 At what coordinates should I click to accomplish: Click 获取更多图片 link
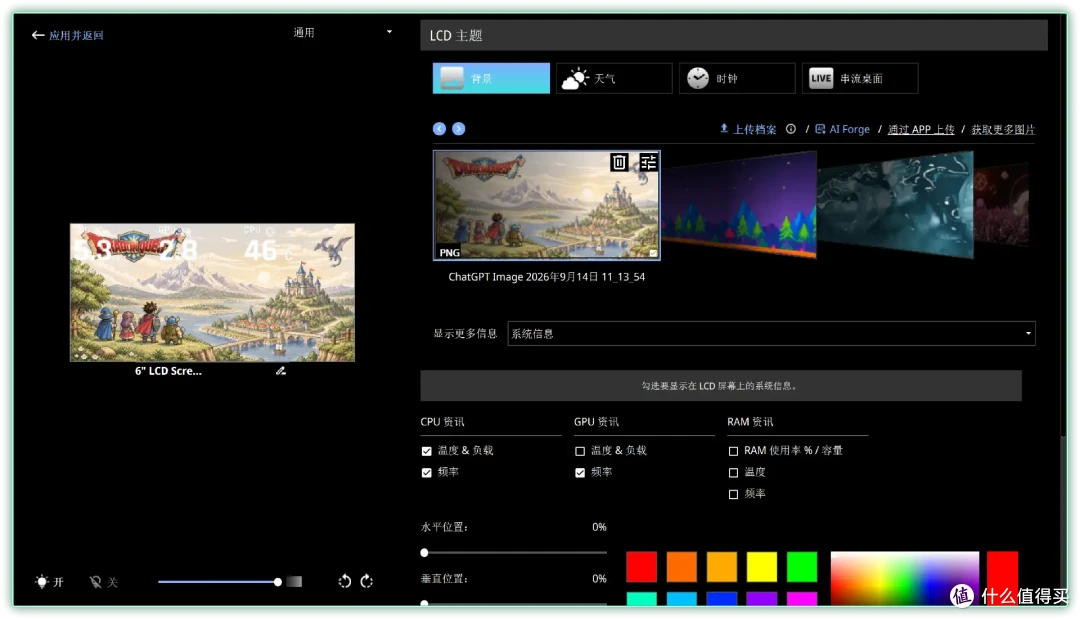click(1003, 129)
